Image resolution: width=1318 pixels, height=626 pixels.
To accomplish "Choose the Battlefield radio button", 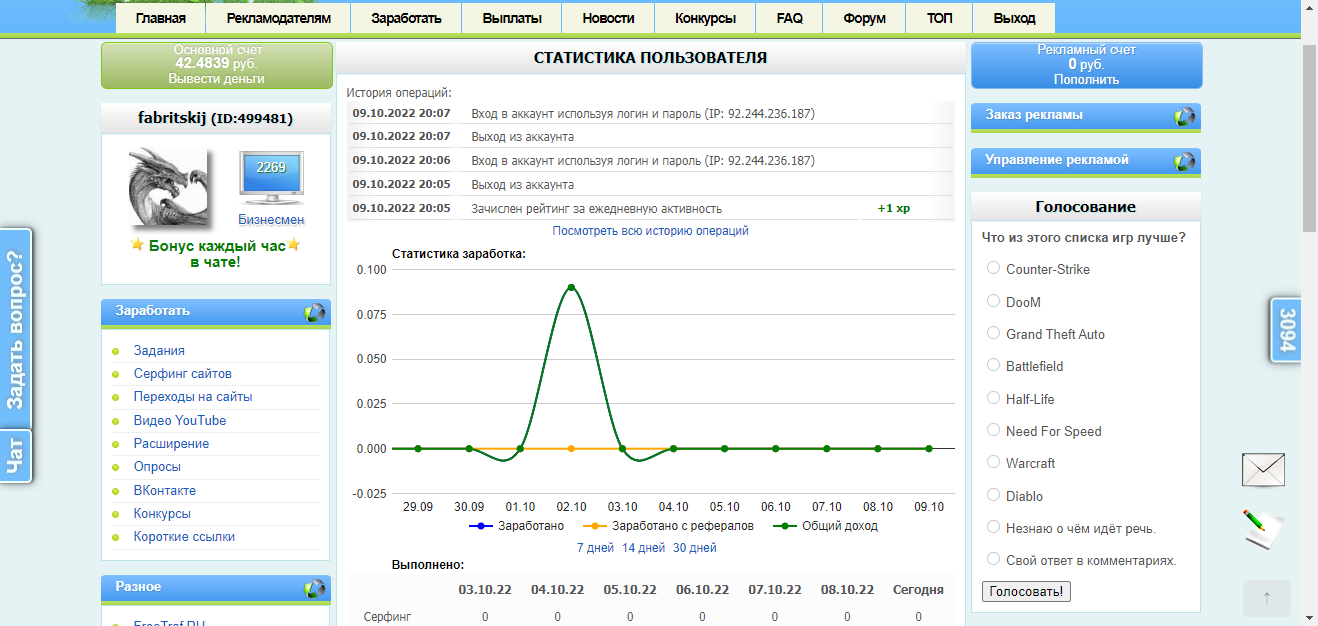I will [x=993, y=365].
